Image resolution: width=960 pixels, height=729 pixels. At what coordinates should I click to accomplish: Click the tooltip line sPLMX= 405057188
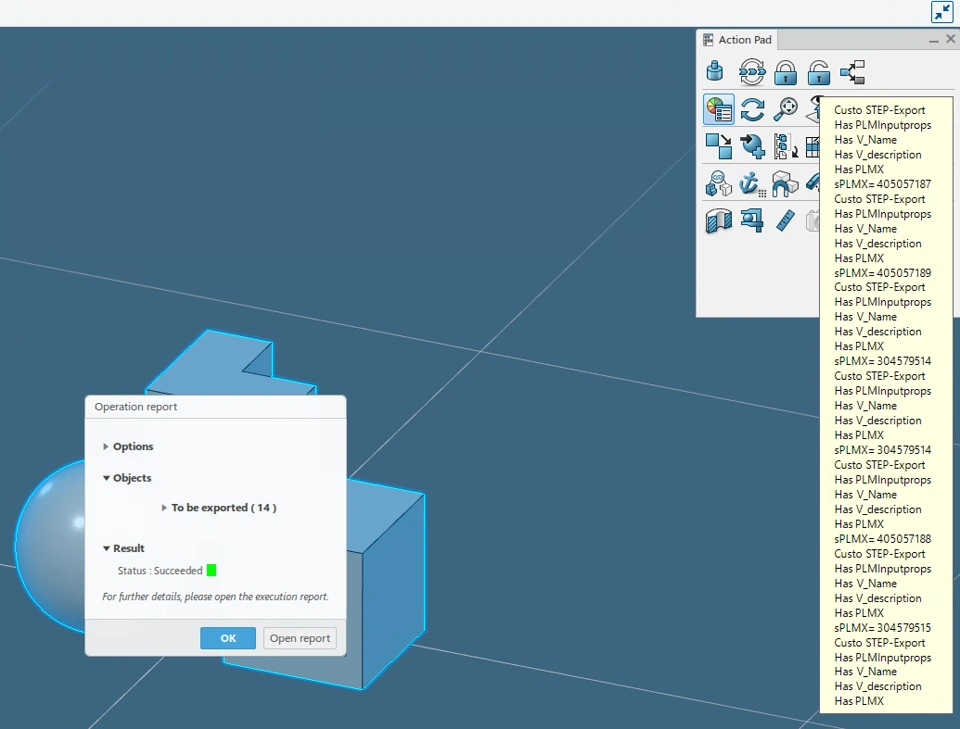pyautogui.click(x=882, y=539)
